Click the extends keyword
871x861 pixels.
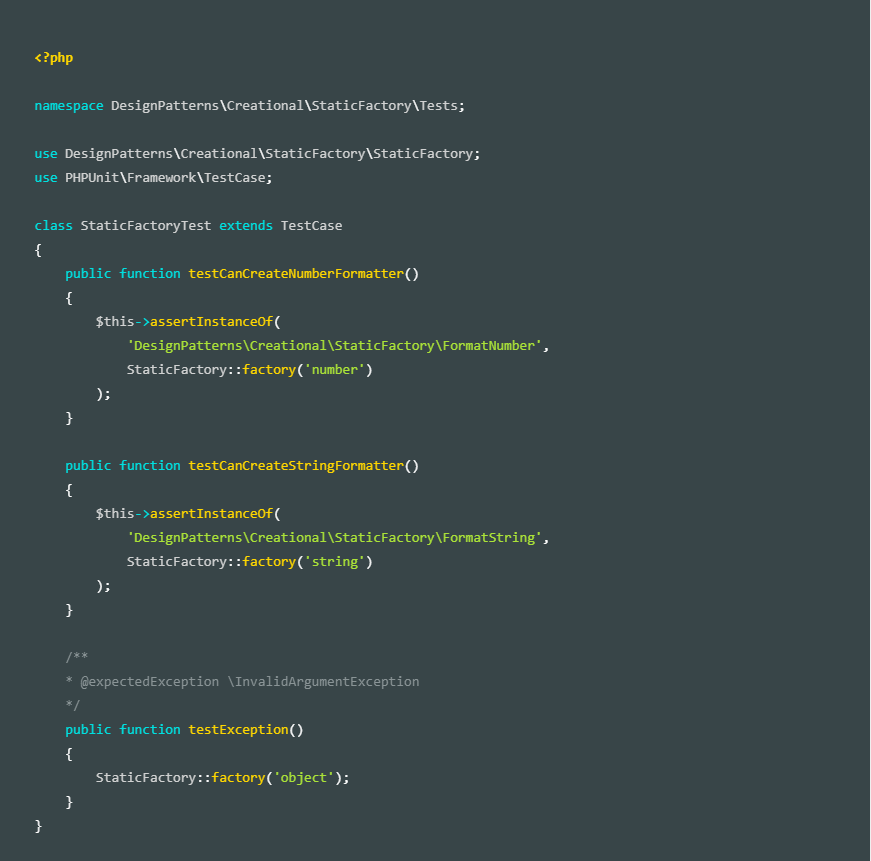(246, 226)
